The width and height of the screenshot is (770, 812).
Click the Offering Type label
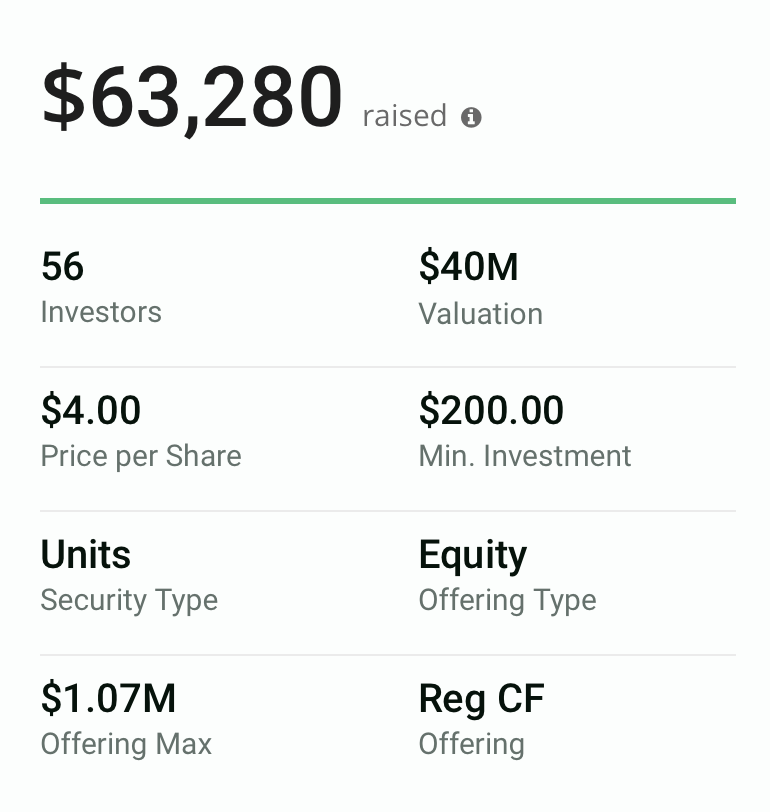(507, 600)
